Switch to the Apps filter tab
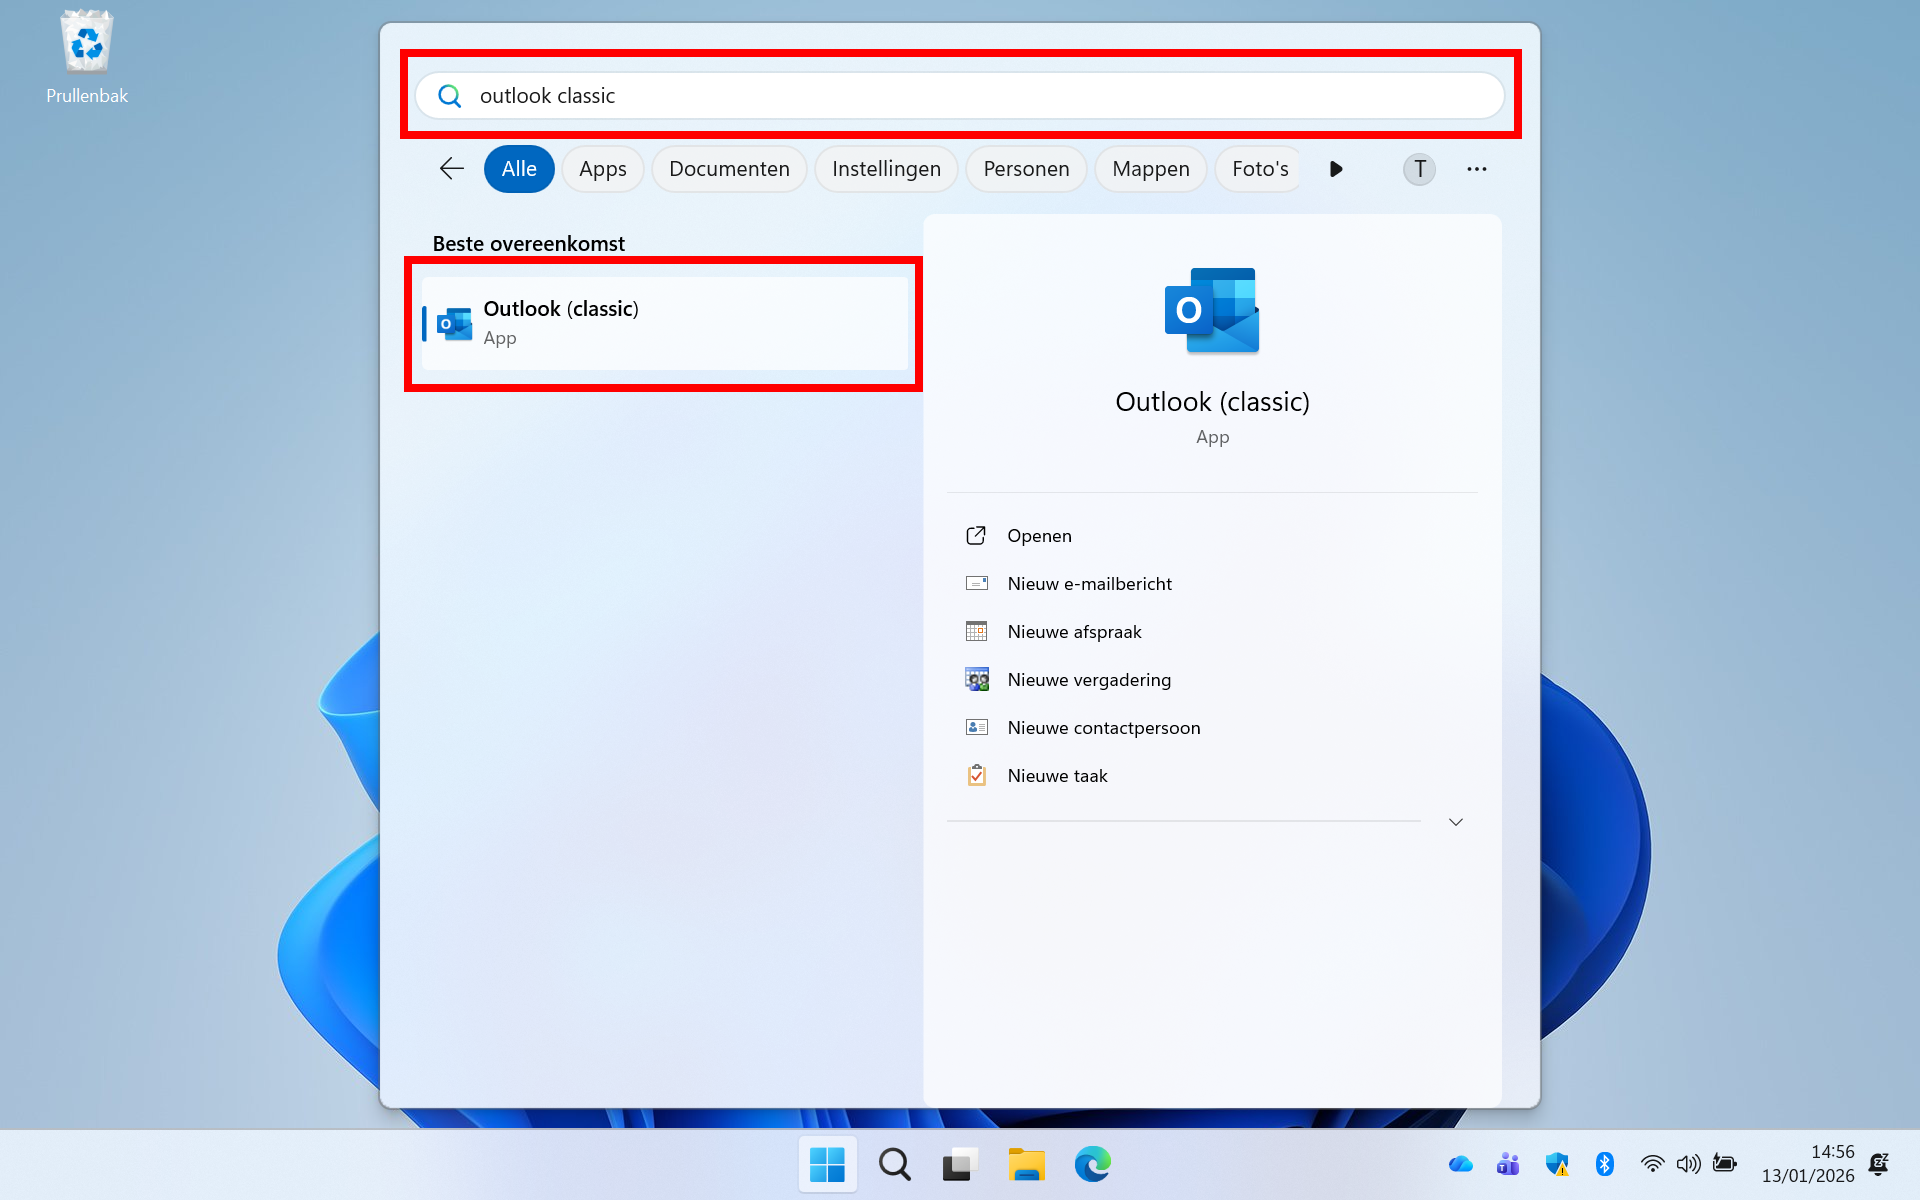This screenshot has height=1200, width=1920. [602, 169]
